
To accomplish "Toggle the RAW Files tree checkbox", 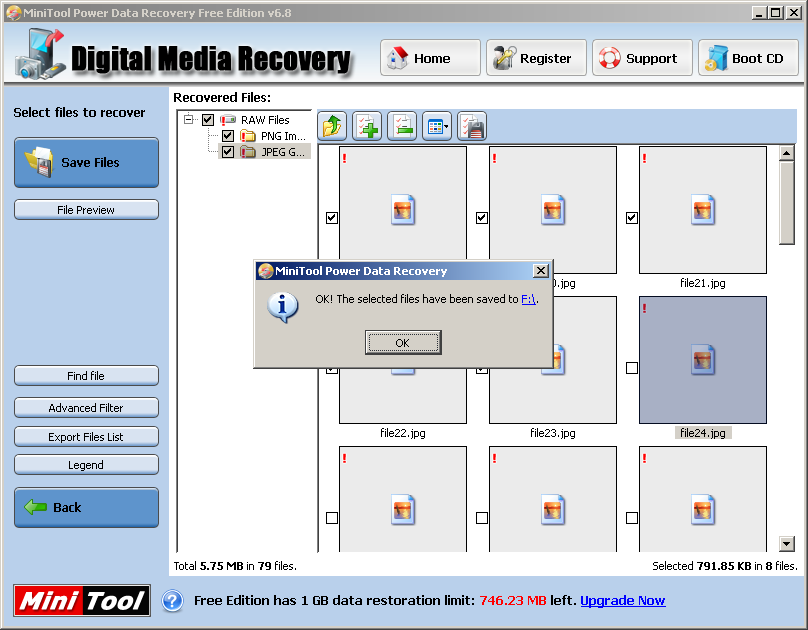I will click(x=208, y=120).
